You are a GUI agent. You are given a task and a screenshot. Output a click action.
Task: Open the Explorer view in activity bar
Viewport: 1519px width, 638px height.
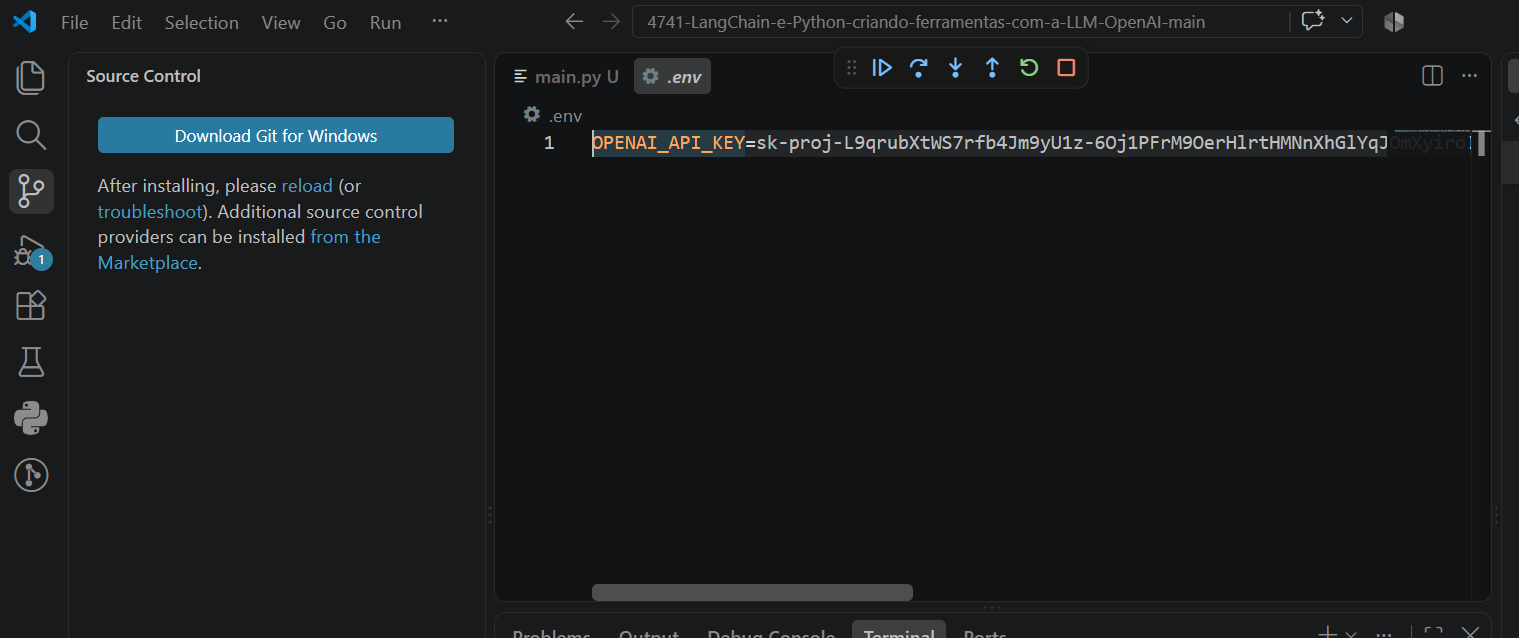point(31,78)
